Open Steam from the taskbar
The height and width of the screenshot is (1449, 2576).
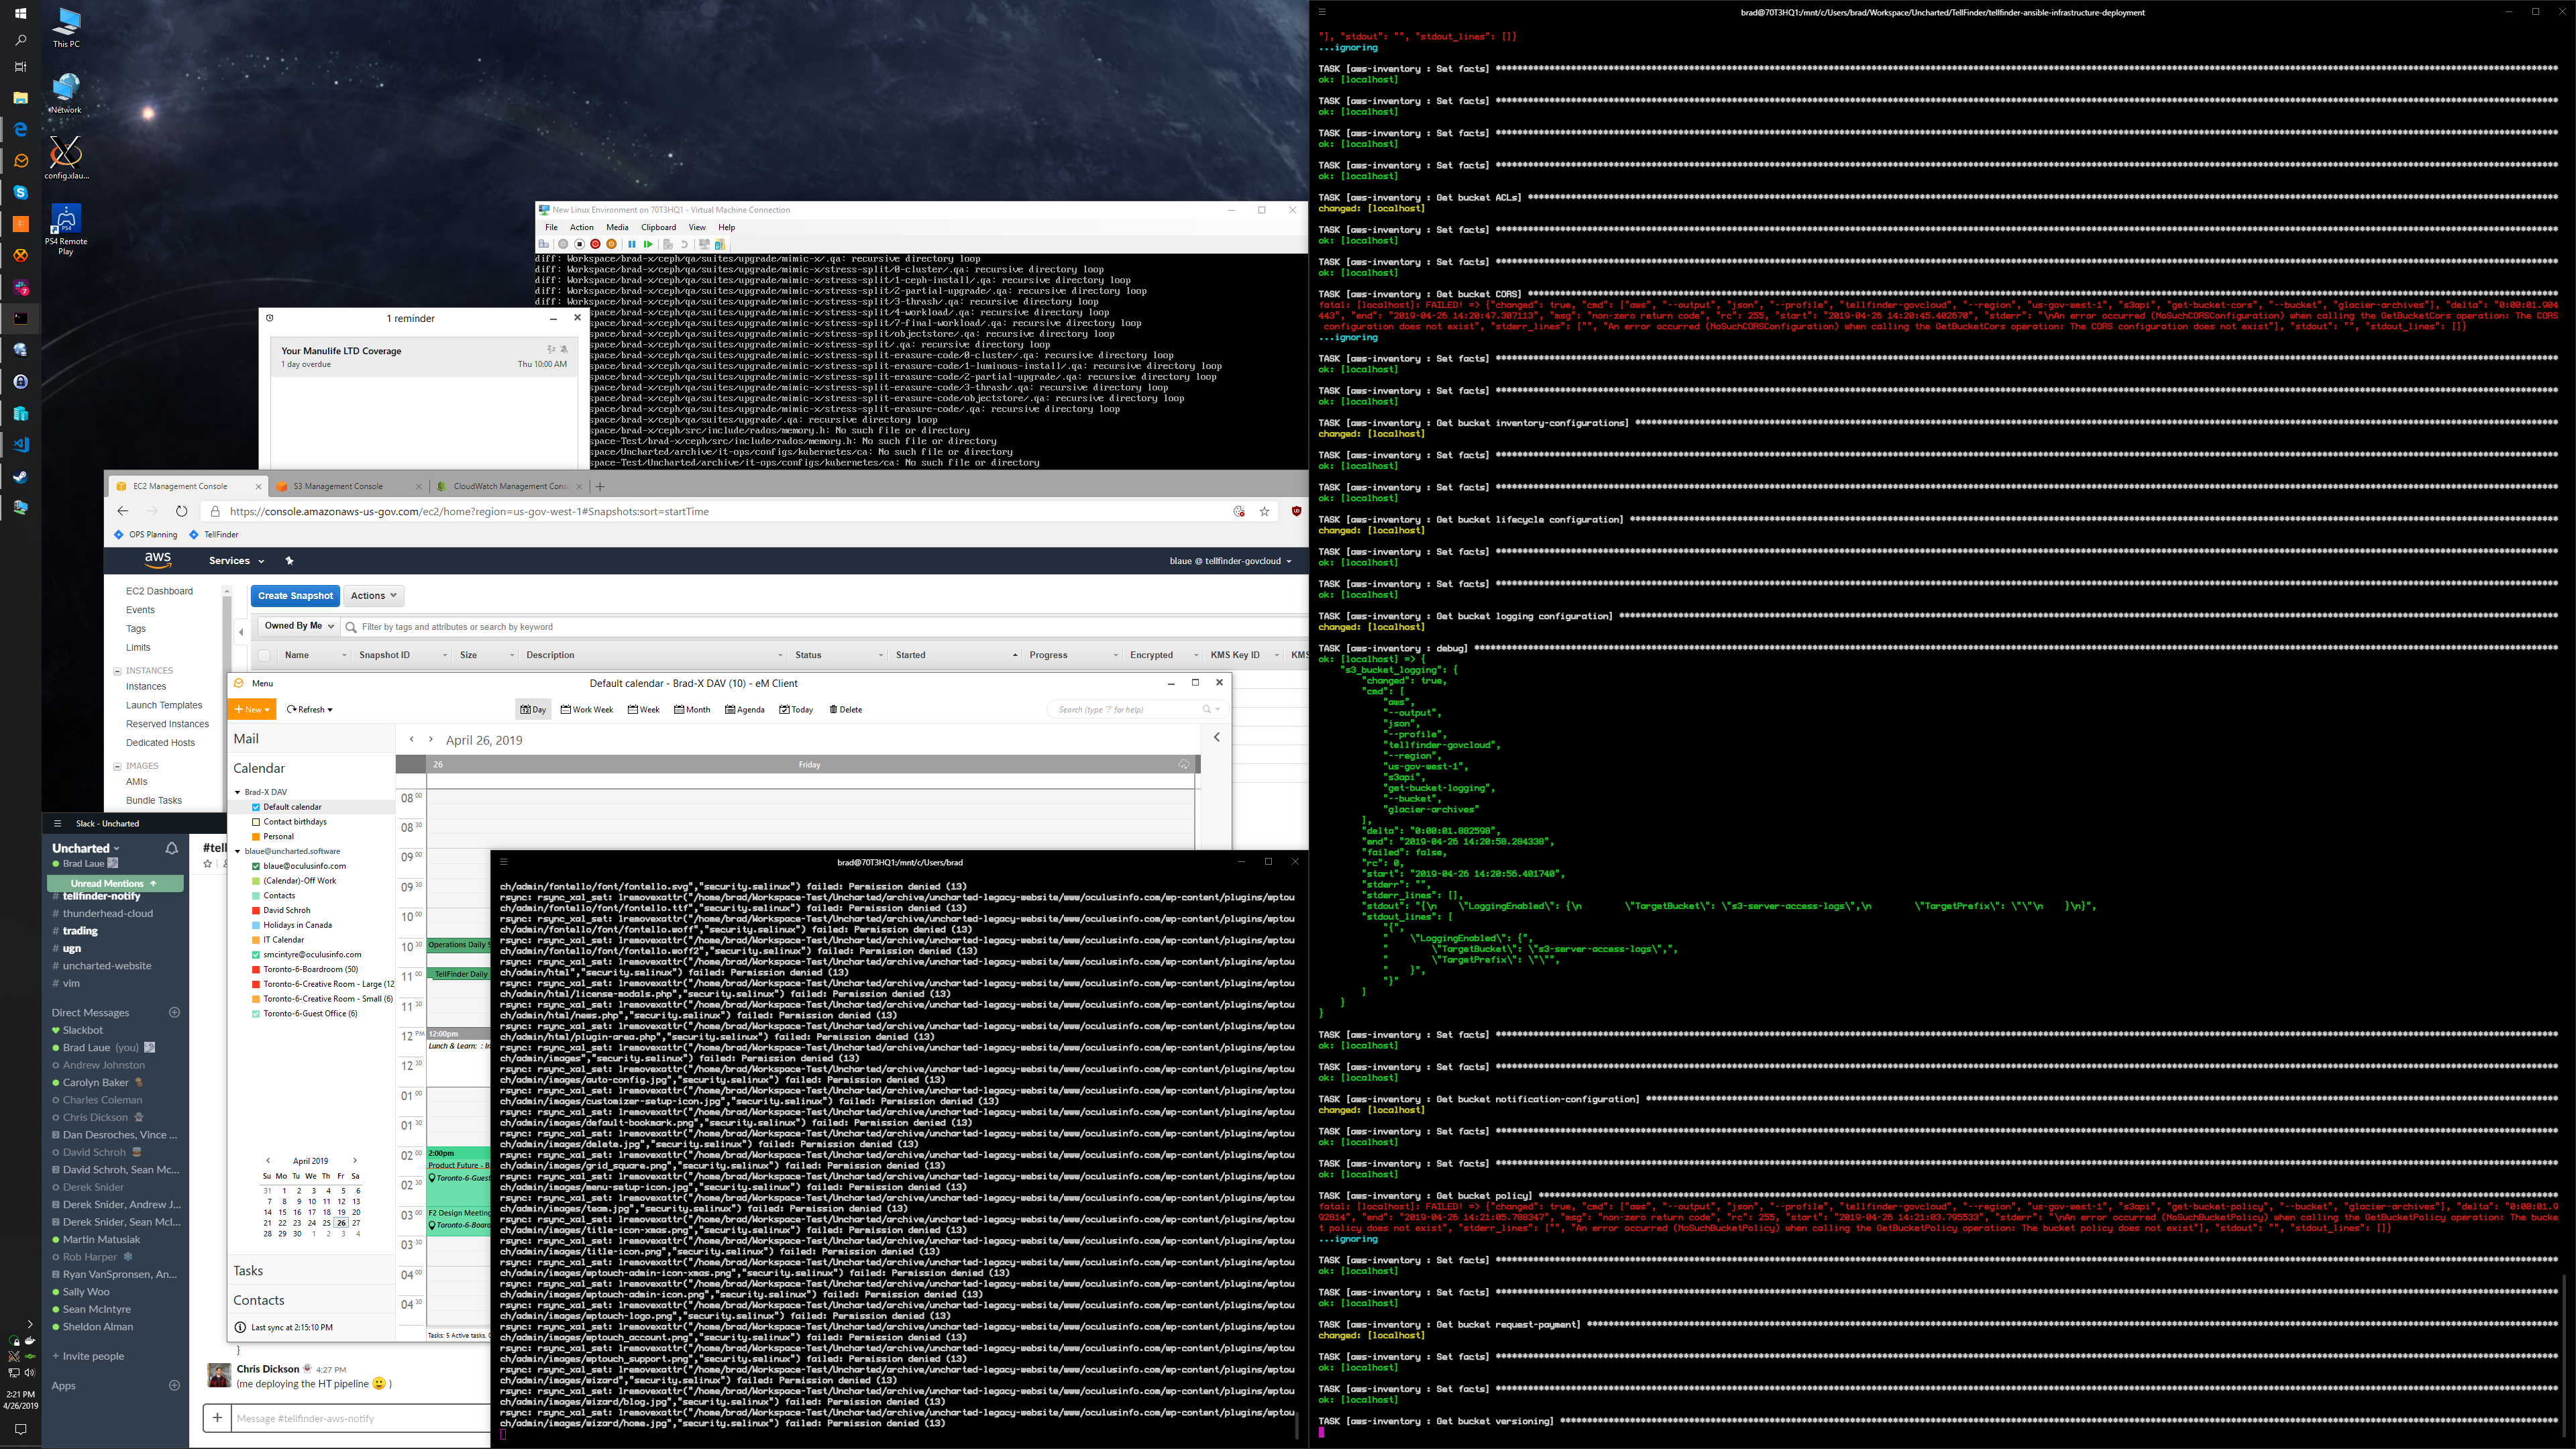pyautogui.click(x=20, y=477)
